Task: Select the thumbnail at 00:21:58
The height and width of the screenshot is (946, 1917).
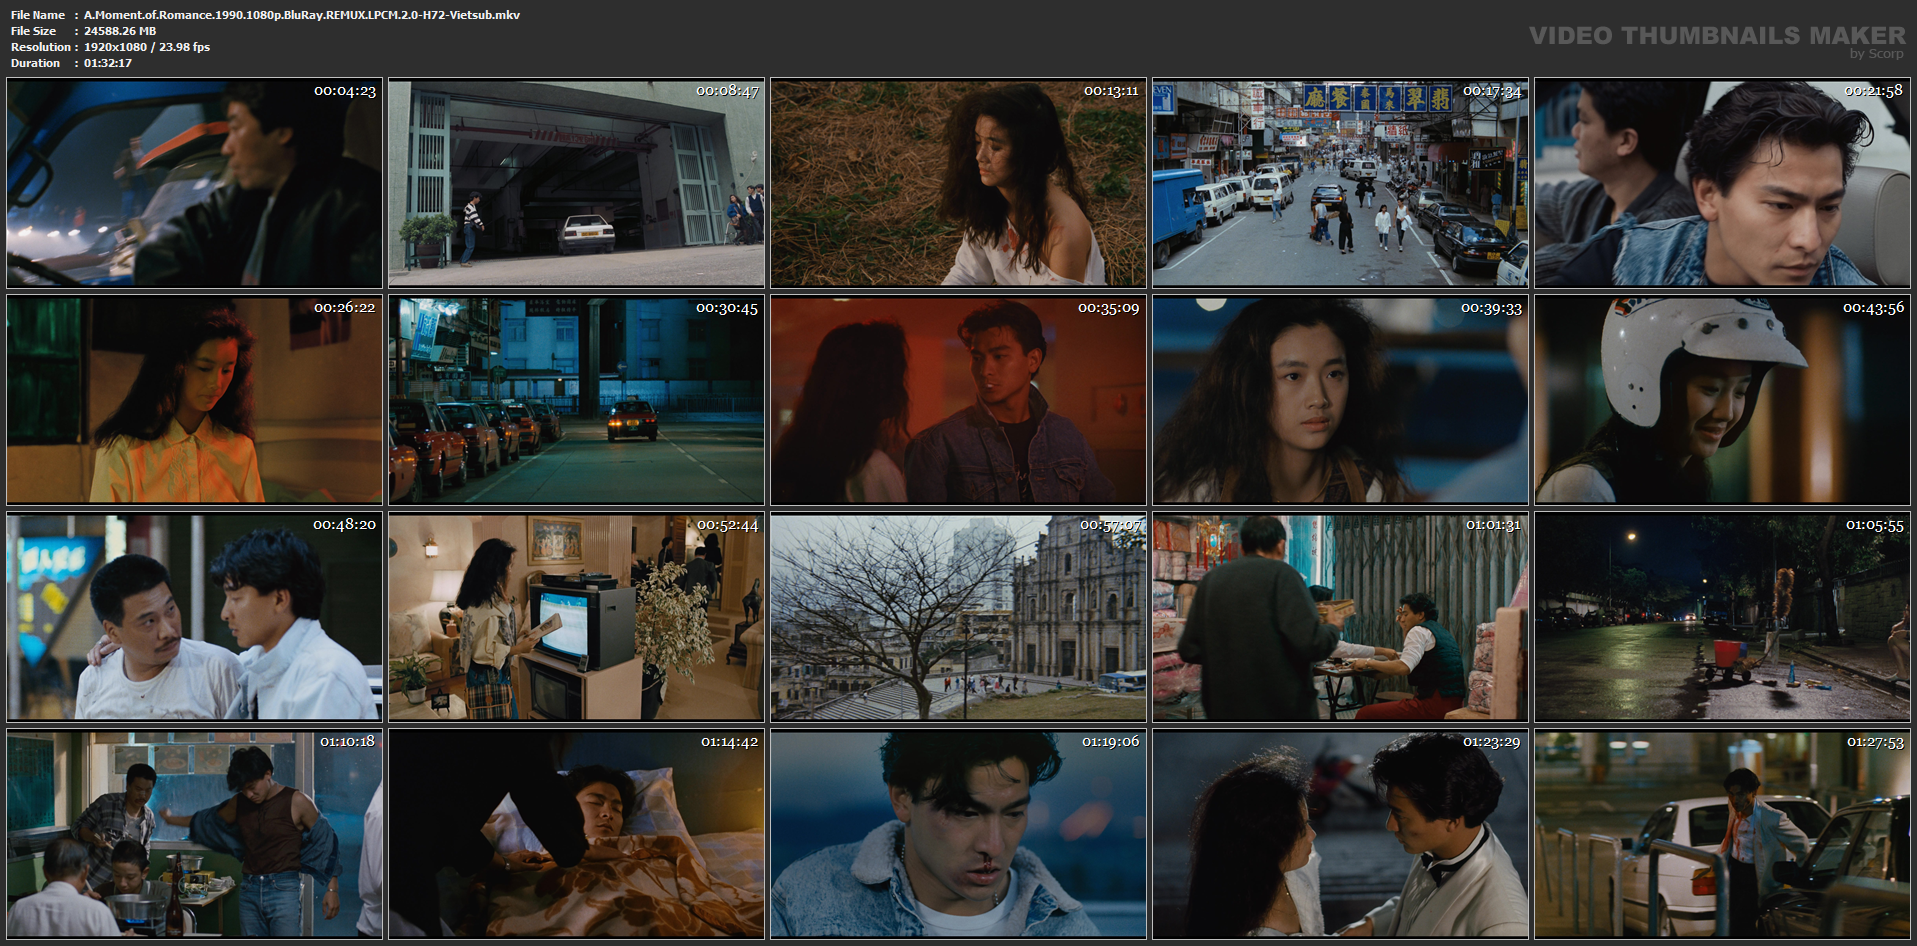Action: (x=1722, y=184)
